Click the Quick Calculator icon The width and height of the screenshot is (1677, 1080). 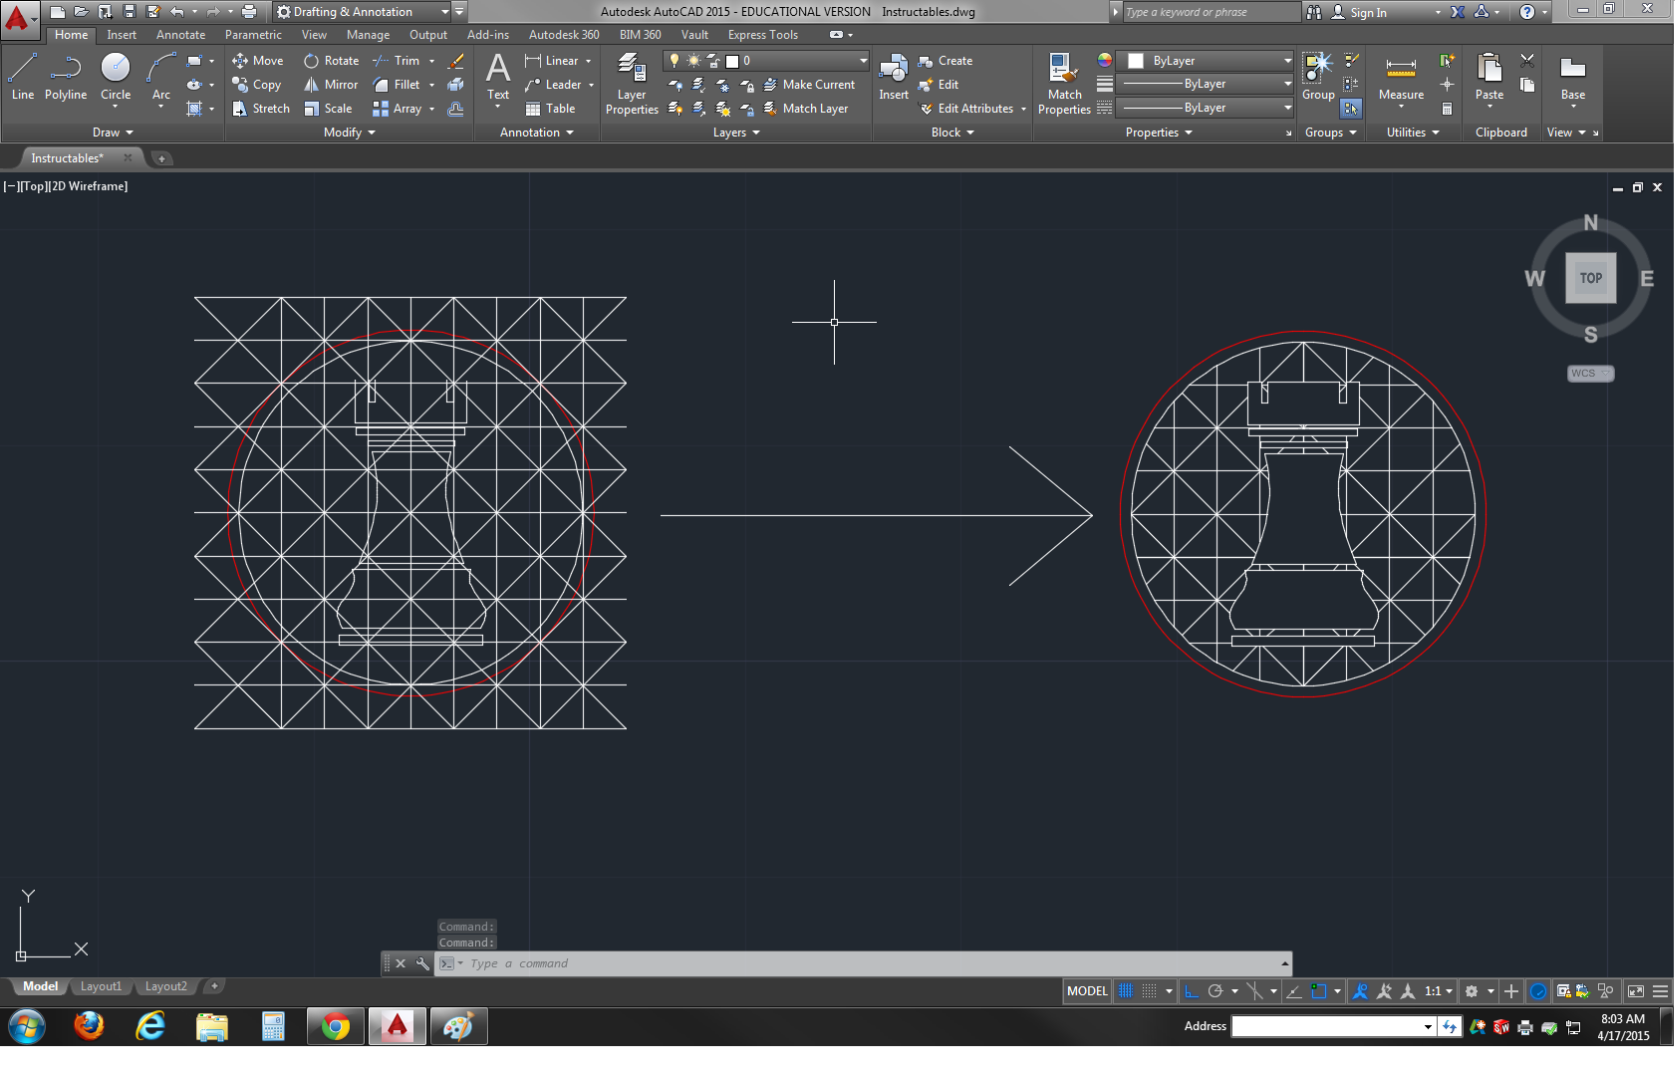(1447, 109)
